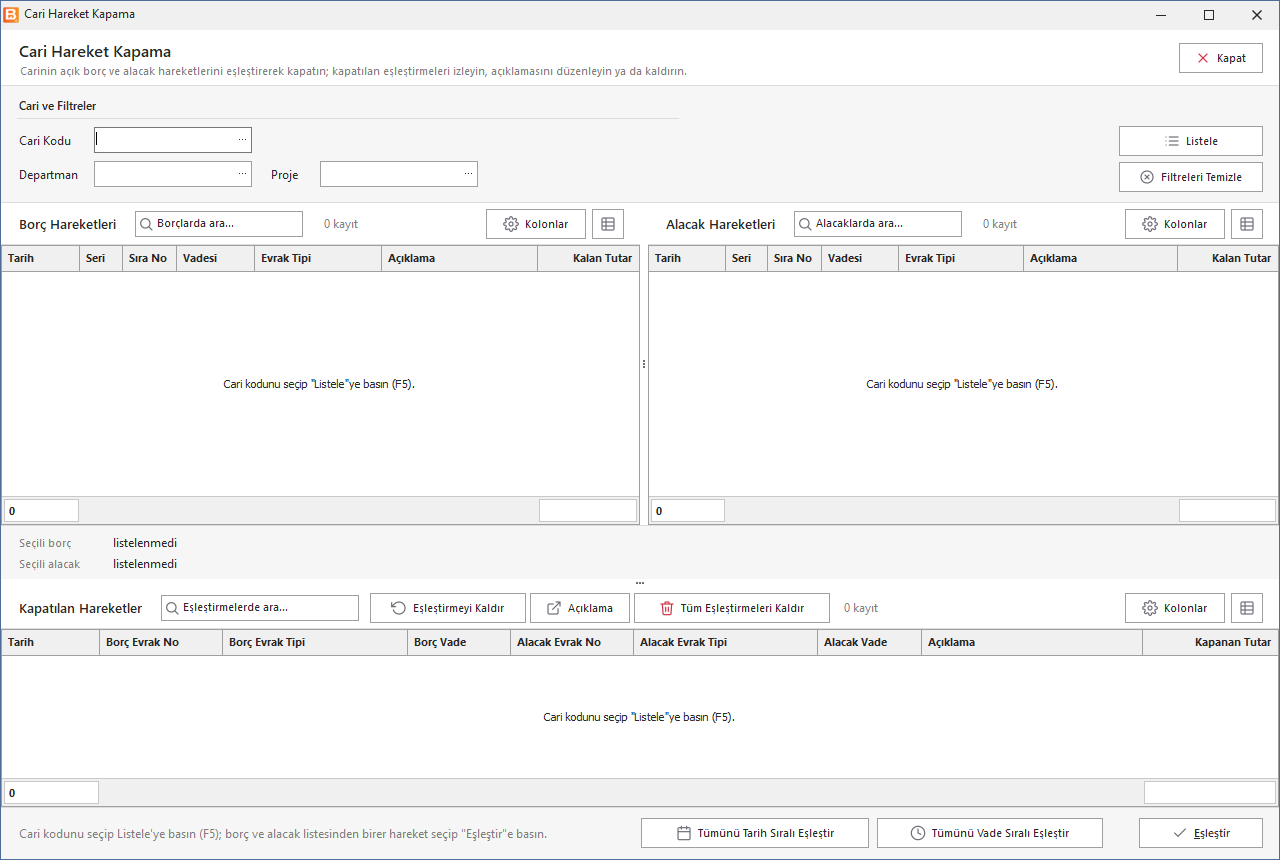Sort Kapatılan Hareketler by Borç Vade

pyautogui.click(x=459, y=642)
